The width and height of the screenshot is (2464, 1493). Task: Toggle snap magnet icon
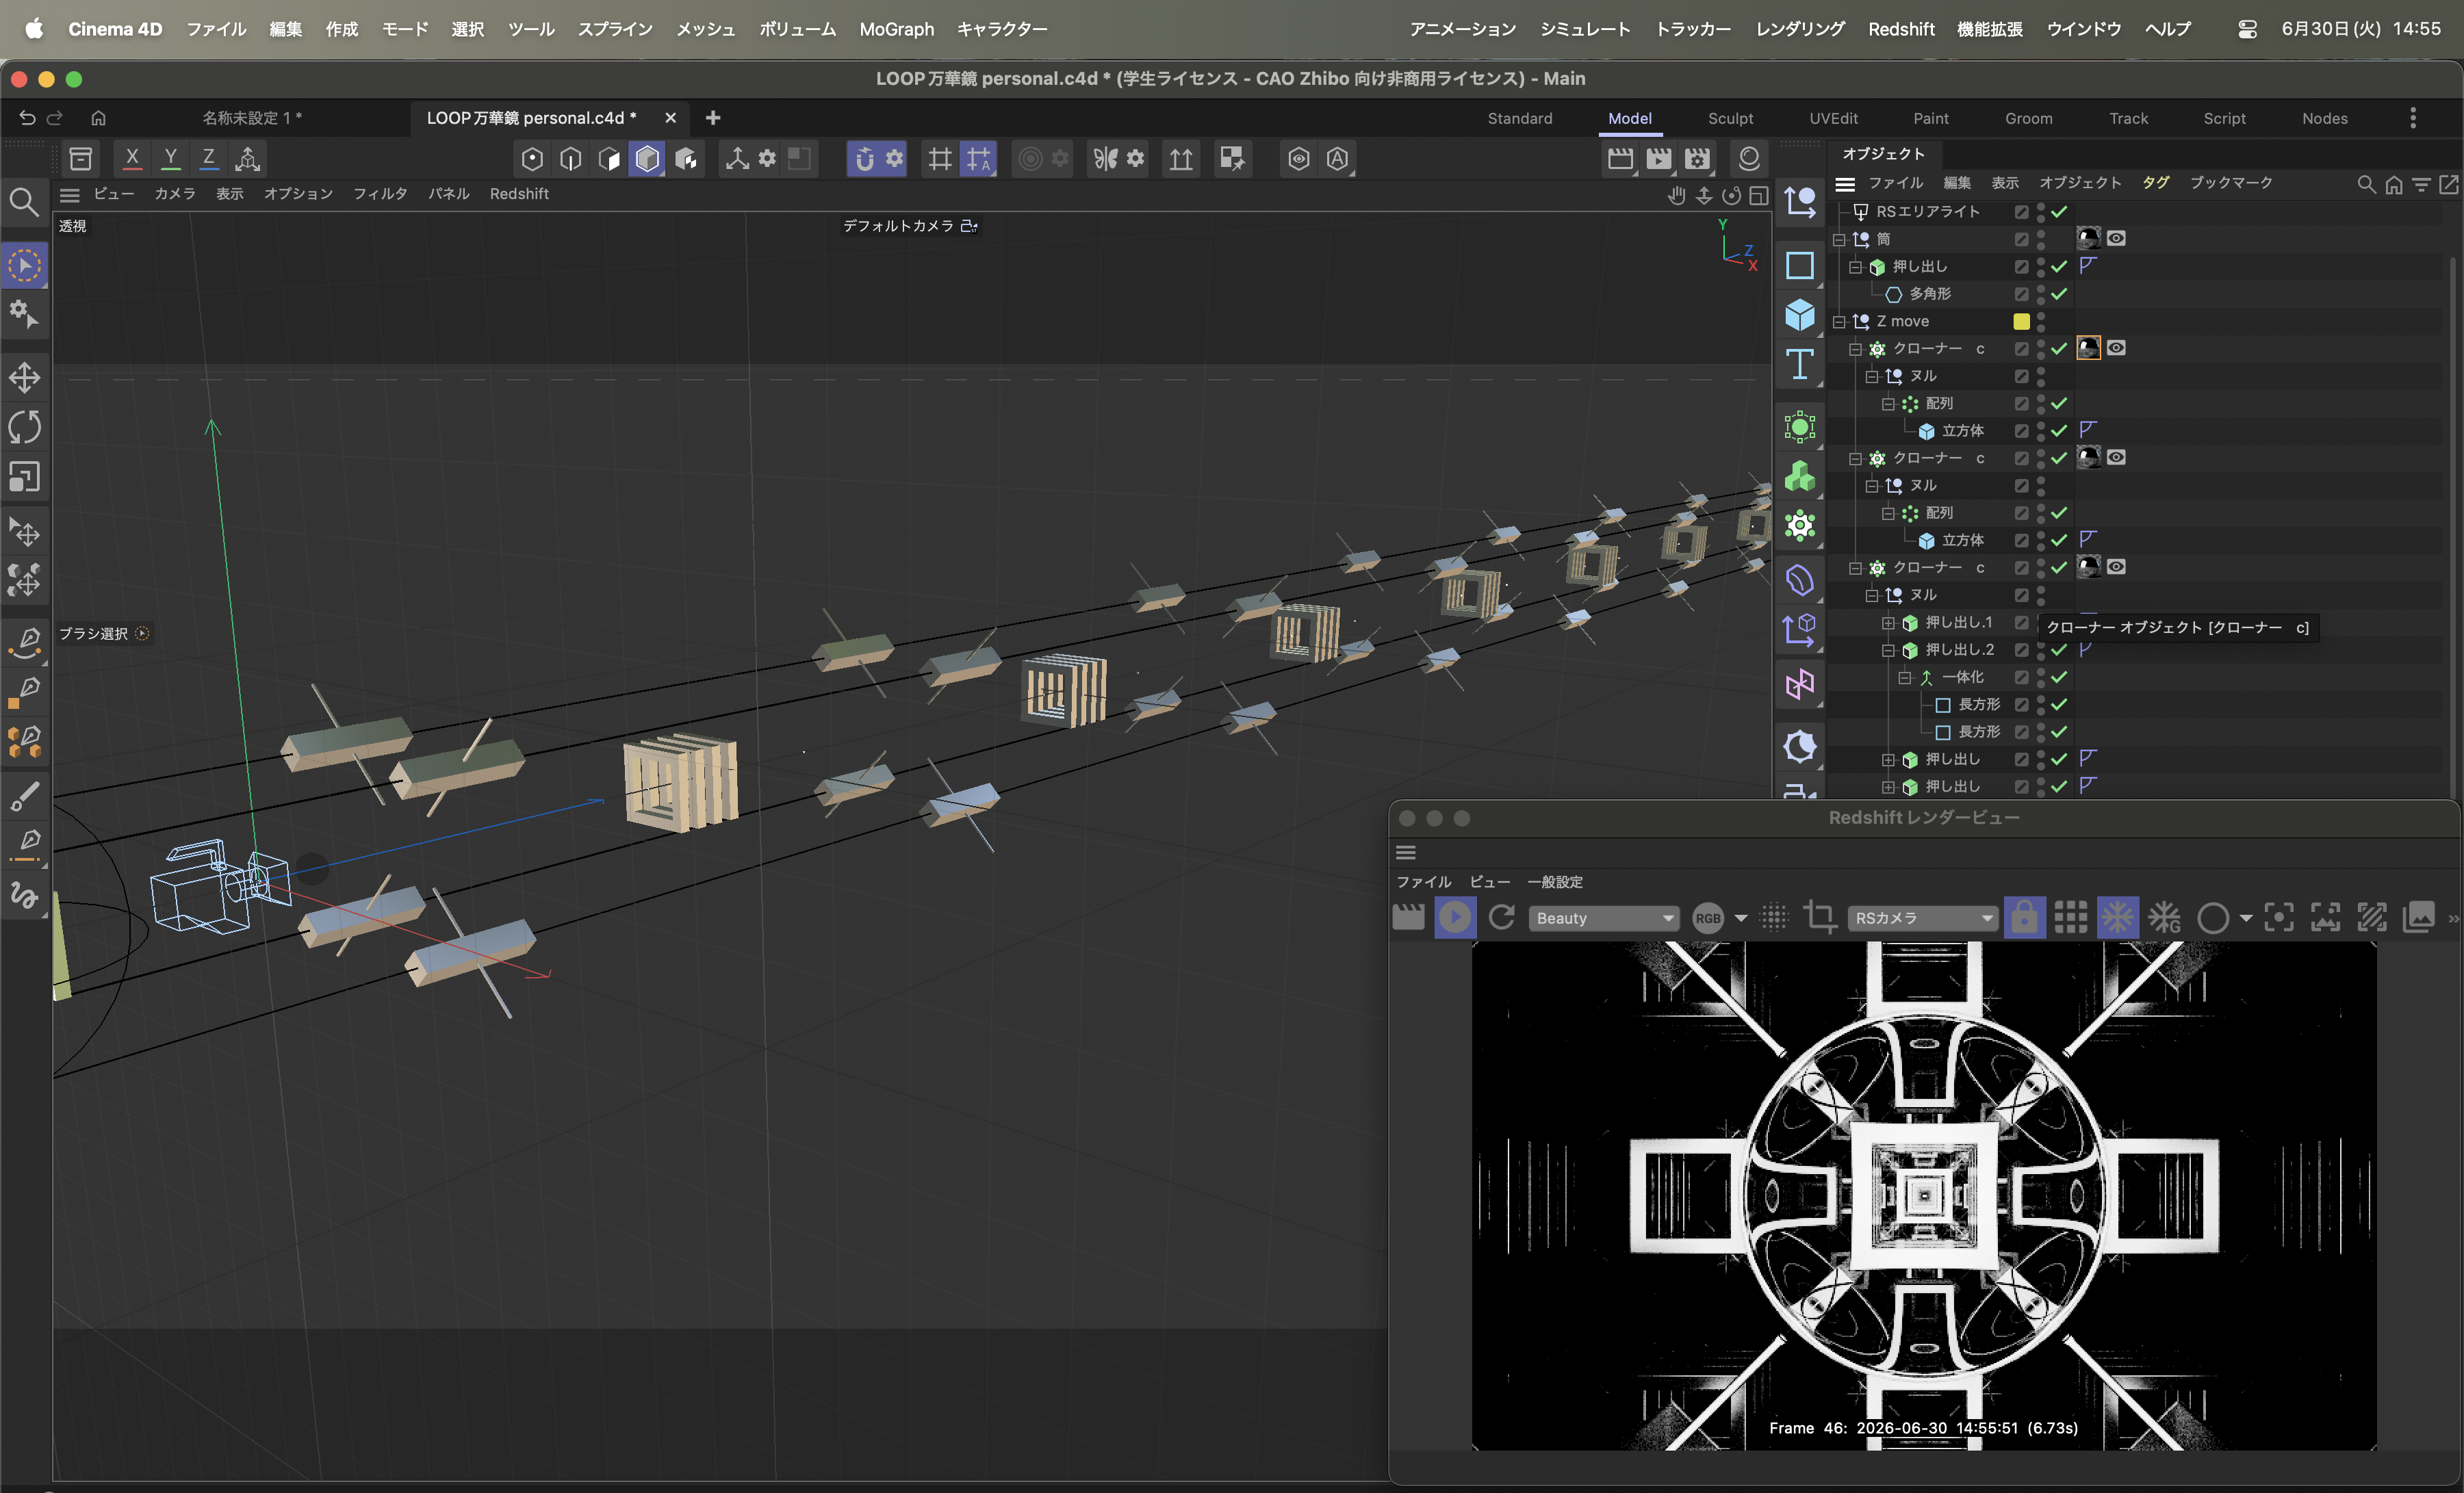865,158
